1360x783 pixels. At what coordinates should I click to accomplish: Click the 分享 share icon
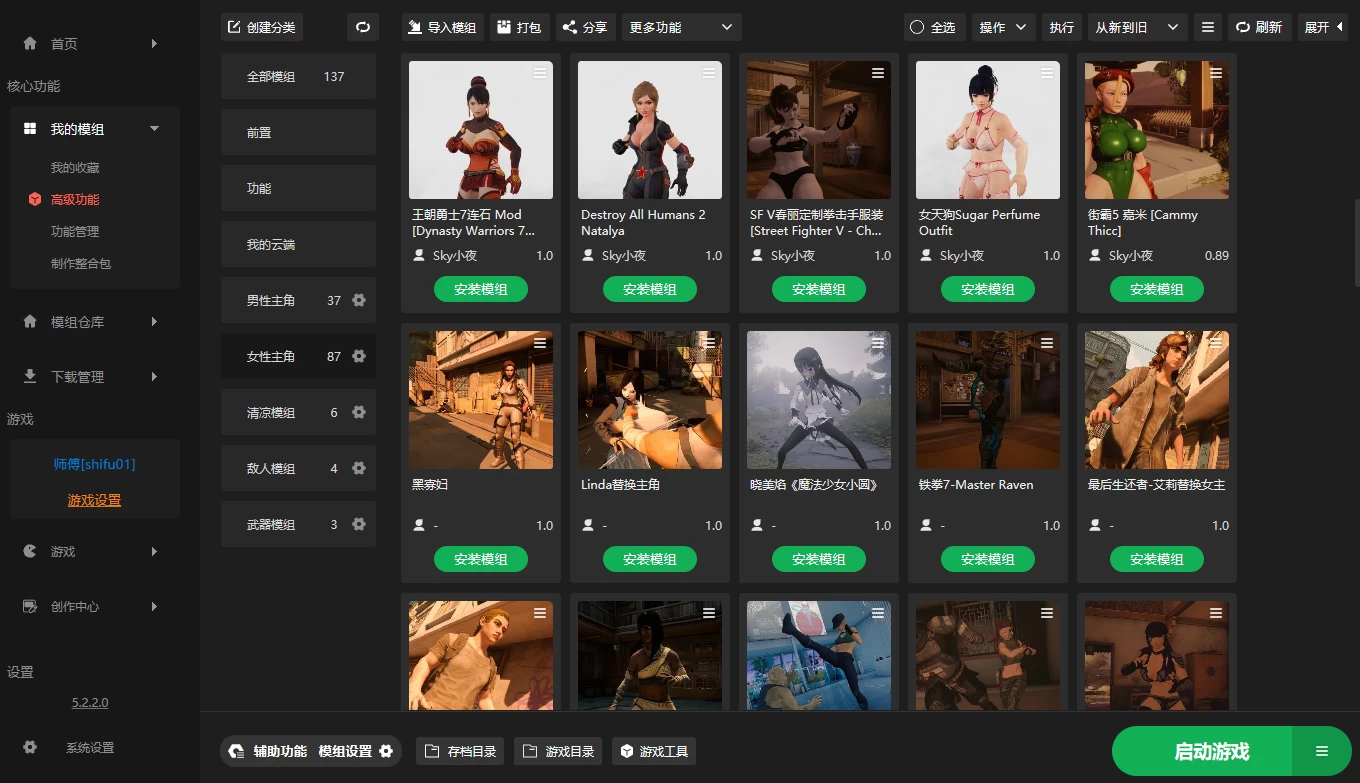(x=569, y=27)
